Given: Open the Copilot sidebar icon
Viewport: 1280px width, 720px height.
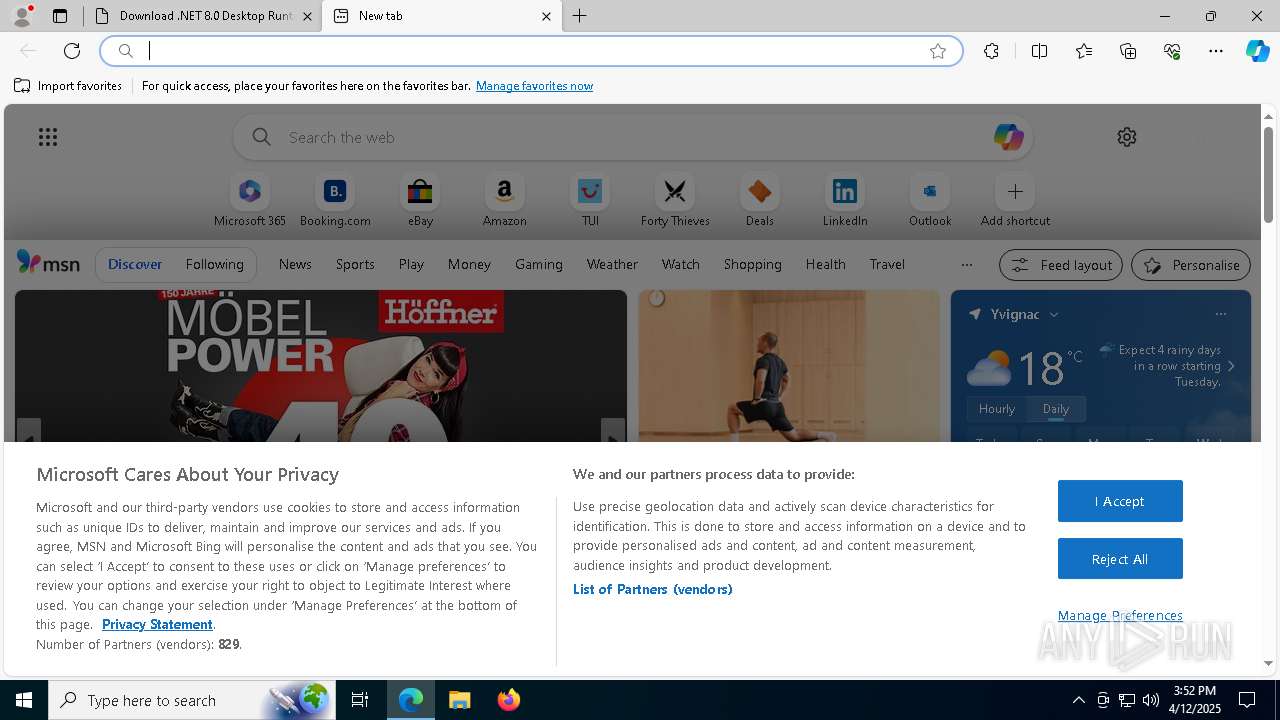Looking at the screenshot, I should click(x=1257, y=51).
